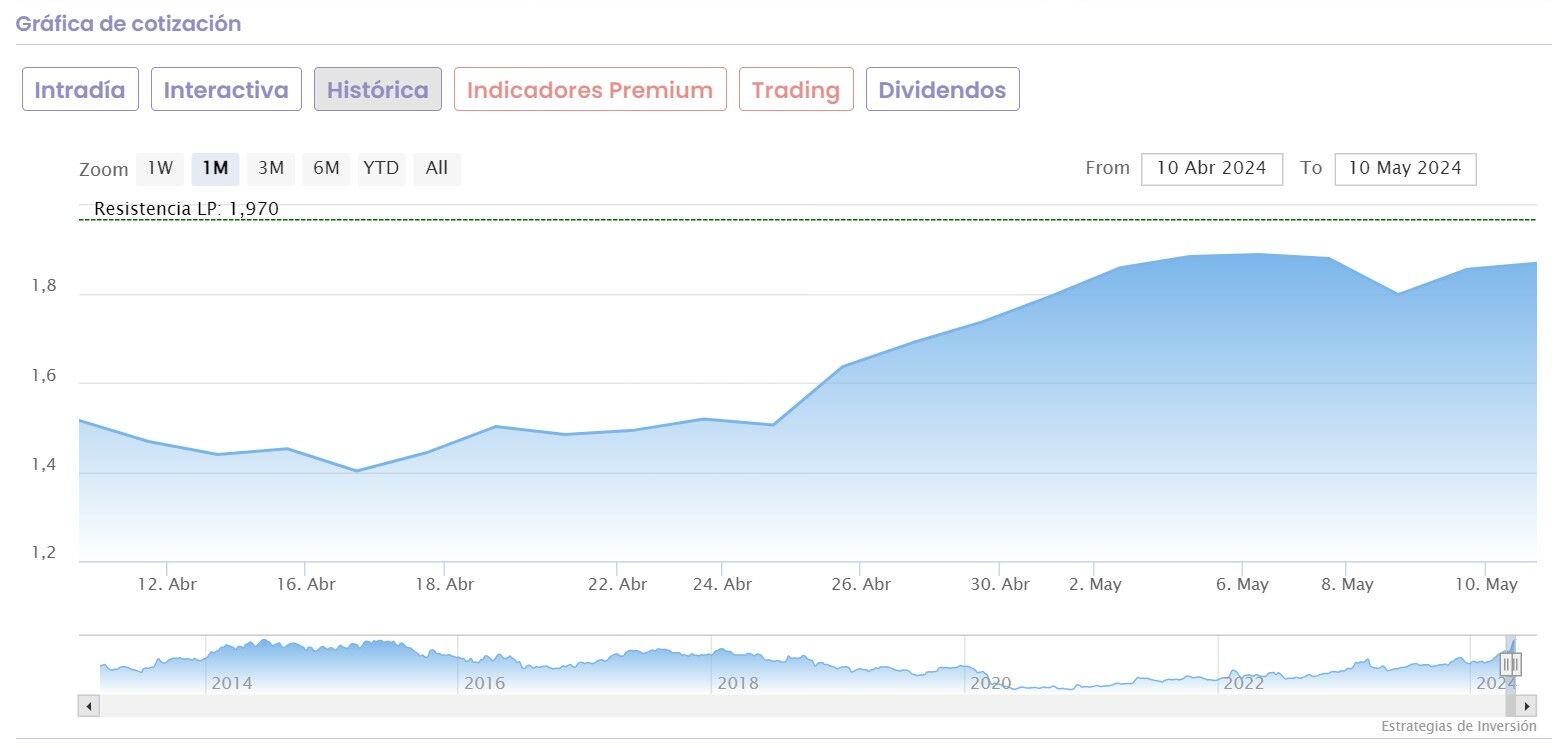Open the Intradía chart tab

(80, 90)
